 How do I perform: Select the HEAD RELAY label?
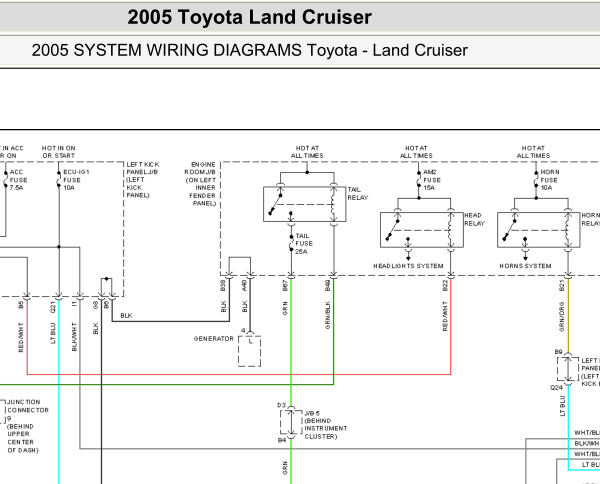point(474,219)
